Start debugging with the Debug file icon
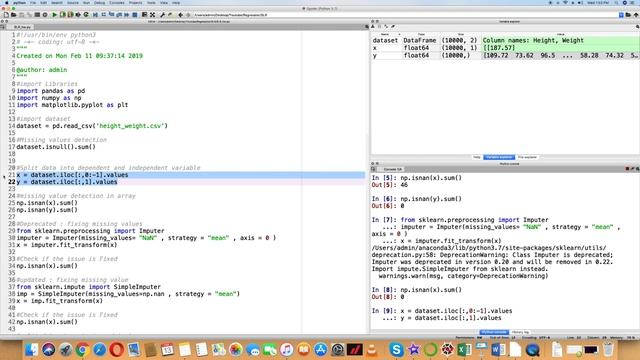Viewport: 640px width, 360px height. (x=95, y=15)
